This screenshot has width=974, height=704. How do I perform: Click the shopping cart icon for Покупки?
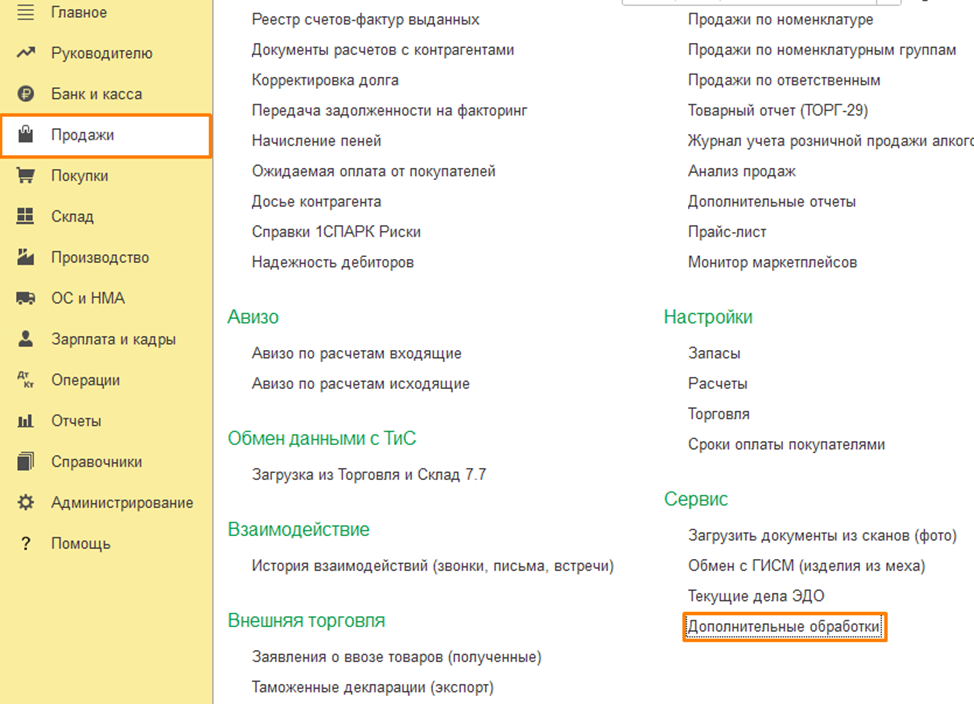26,176
